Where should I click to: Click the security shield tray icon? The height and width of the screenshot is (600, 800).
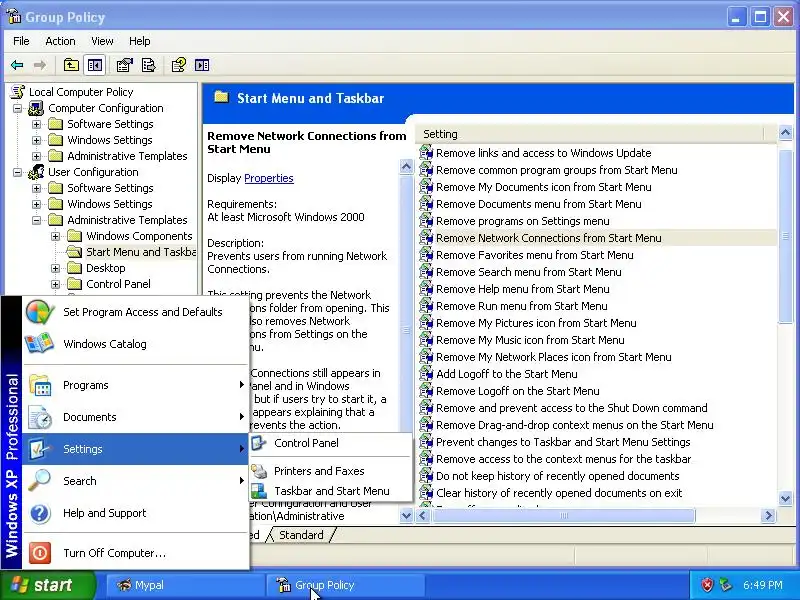click(707, 585)
